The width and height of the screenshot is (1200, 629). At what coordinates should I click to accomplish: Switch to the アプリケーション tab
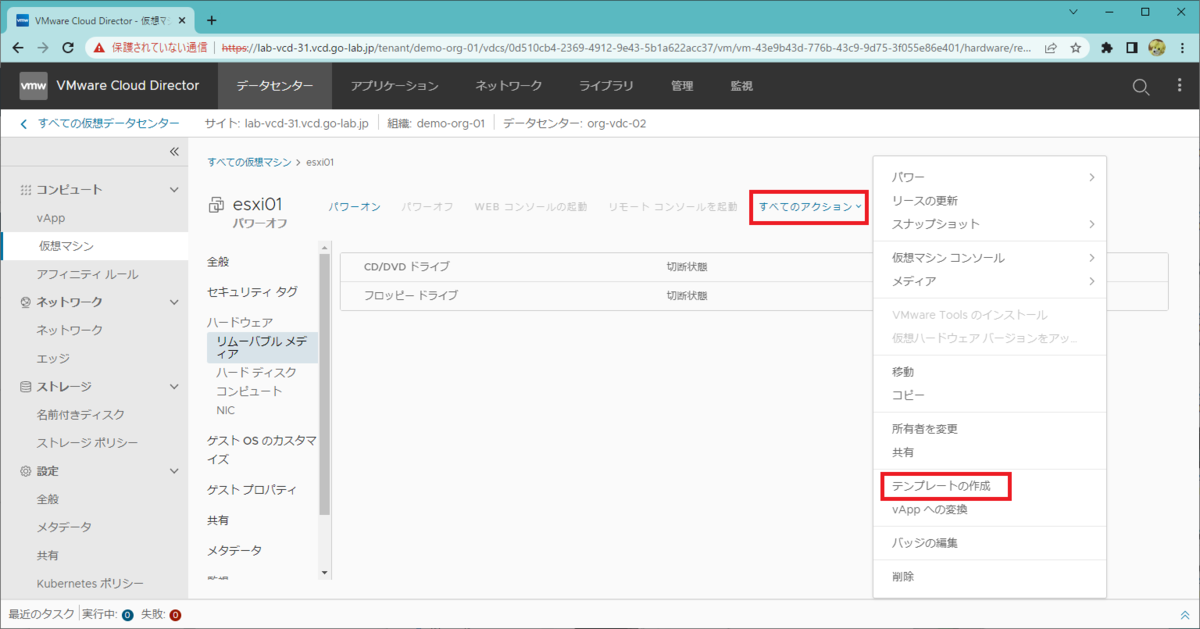394,86
